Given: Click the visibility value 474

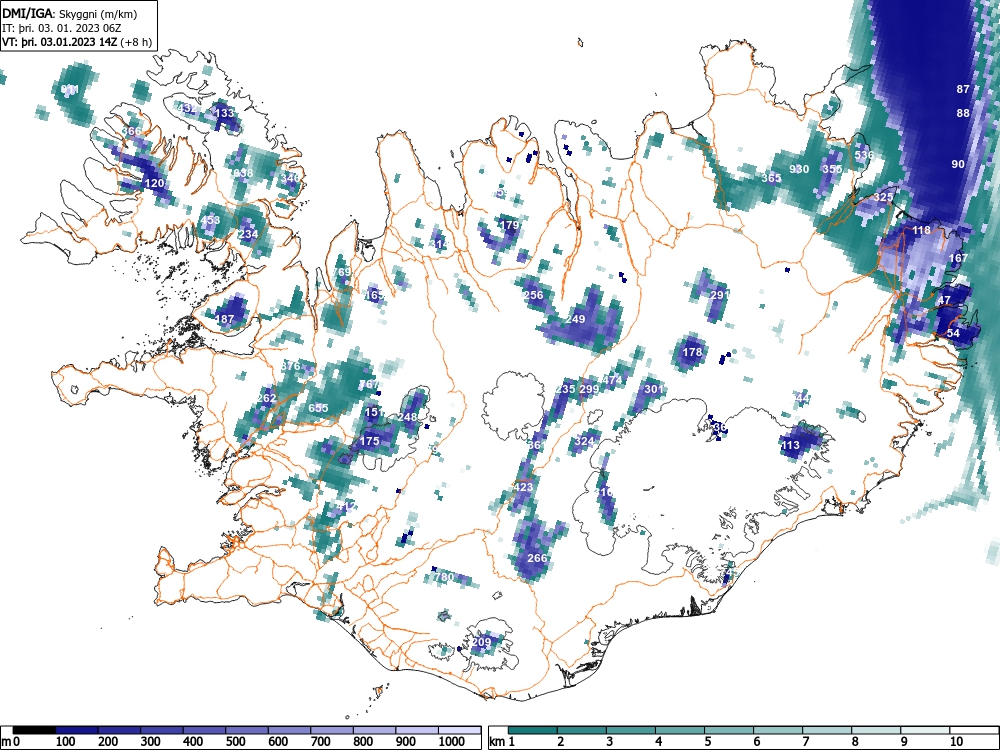Looking at the screenshot, I should 612,380.
